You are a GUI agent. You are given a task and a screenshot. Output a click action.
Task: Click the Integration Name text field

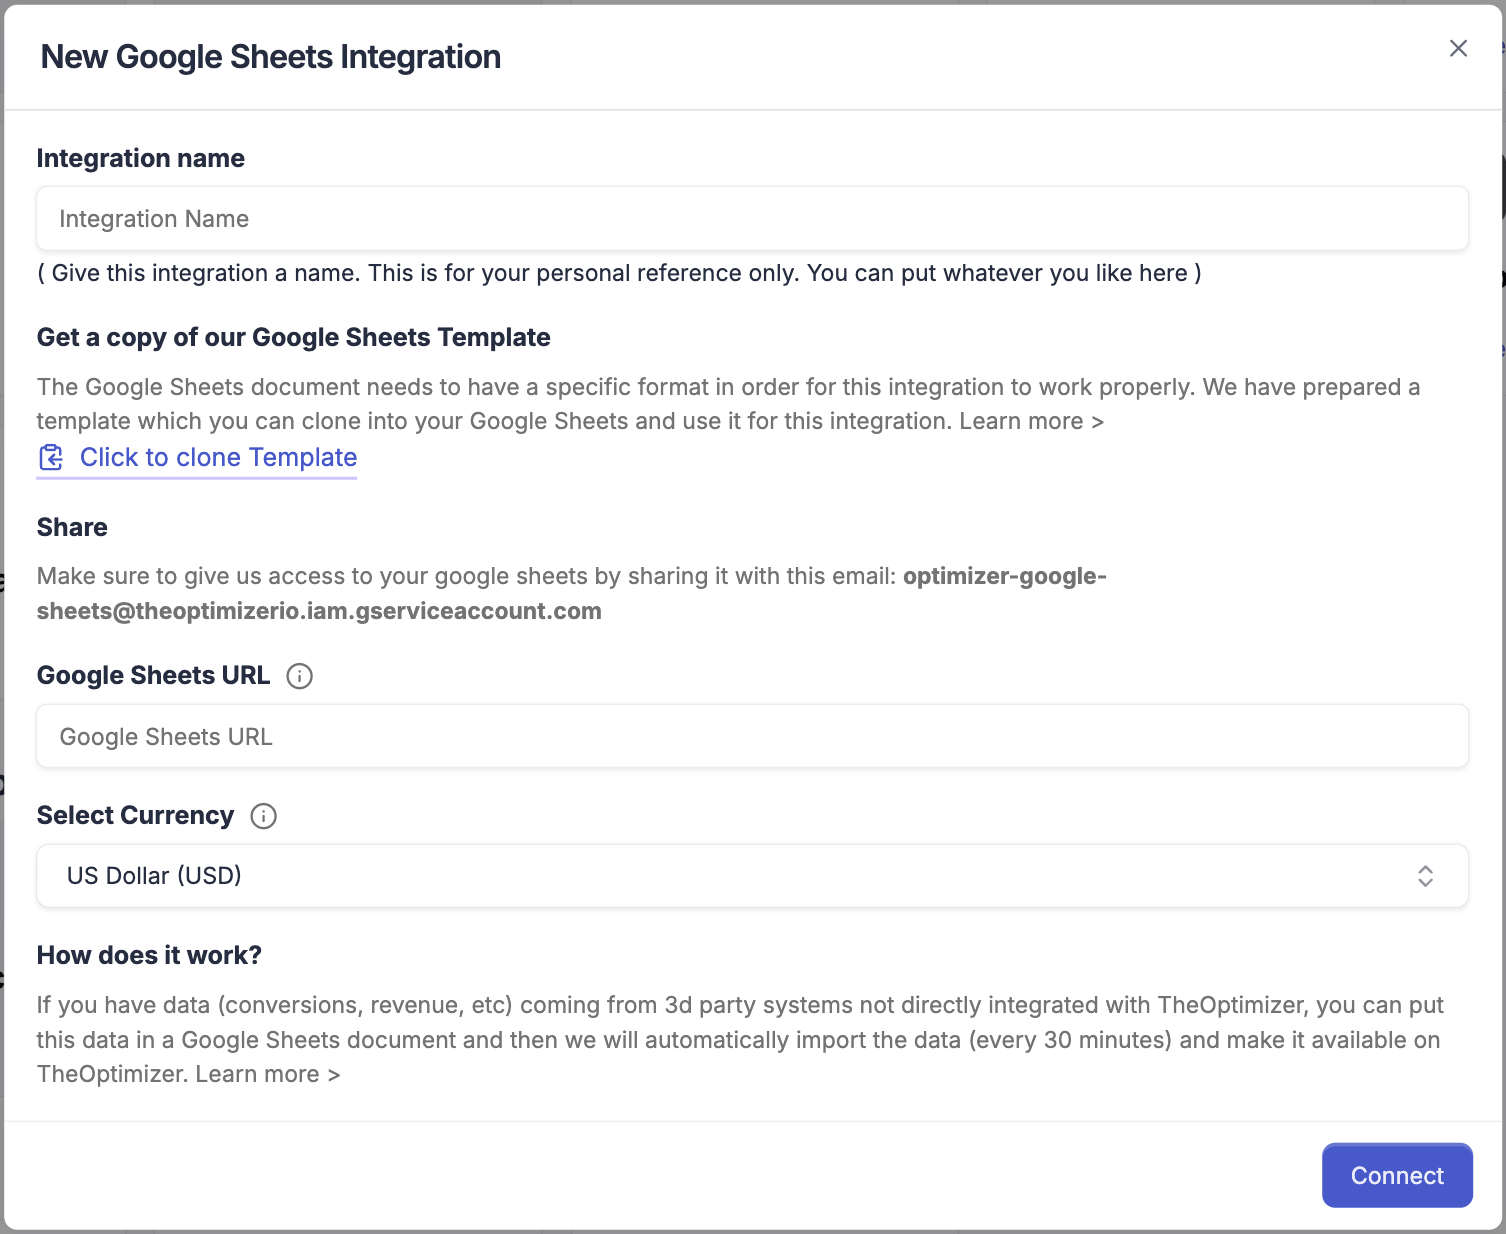(752, 219)
